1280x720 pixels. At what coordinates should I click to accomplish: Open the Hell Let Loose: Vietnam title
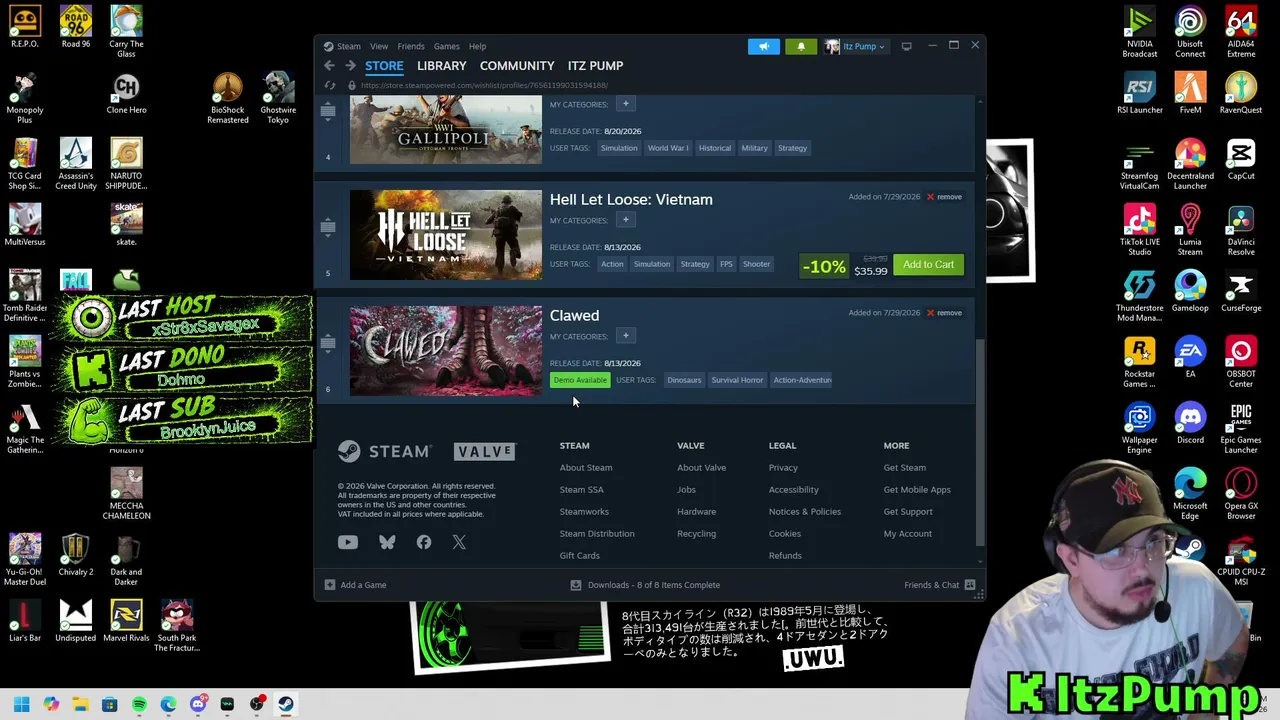(631, 200)
